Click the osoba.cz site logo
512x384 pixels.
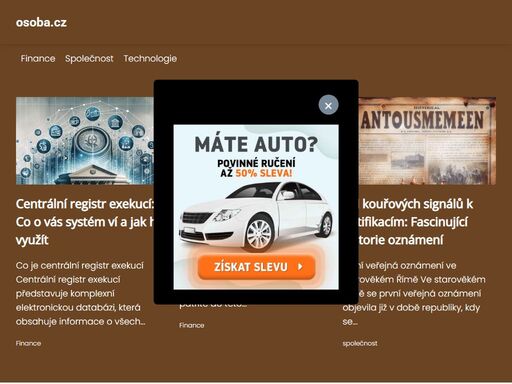(x=41, y=22)
